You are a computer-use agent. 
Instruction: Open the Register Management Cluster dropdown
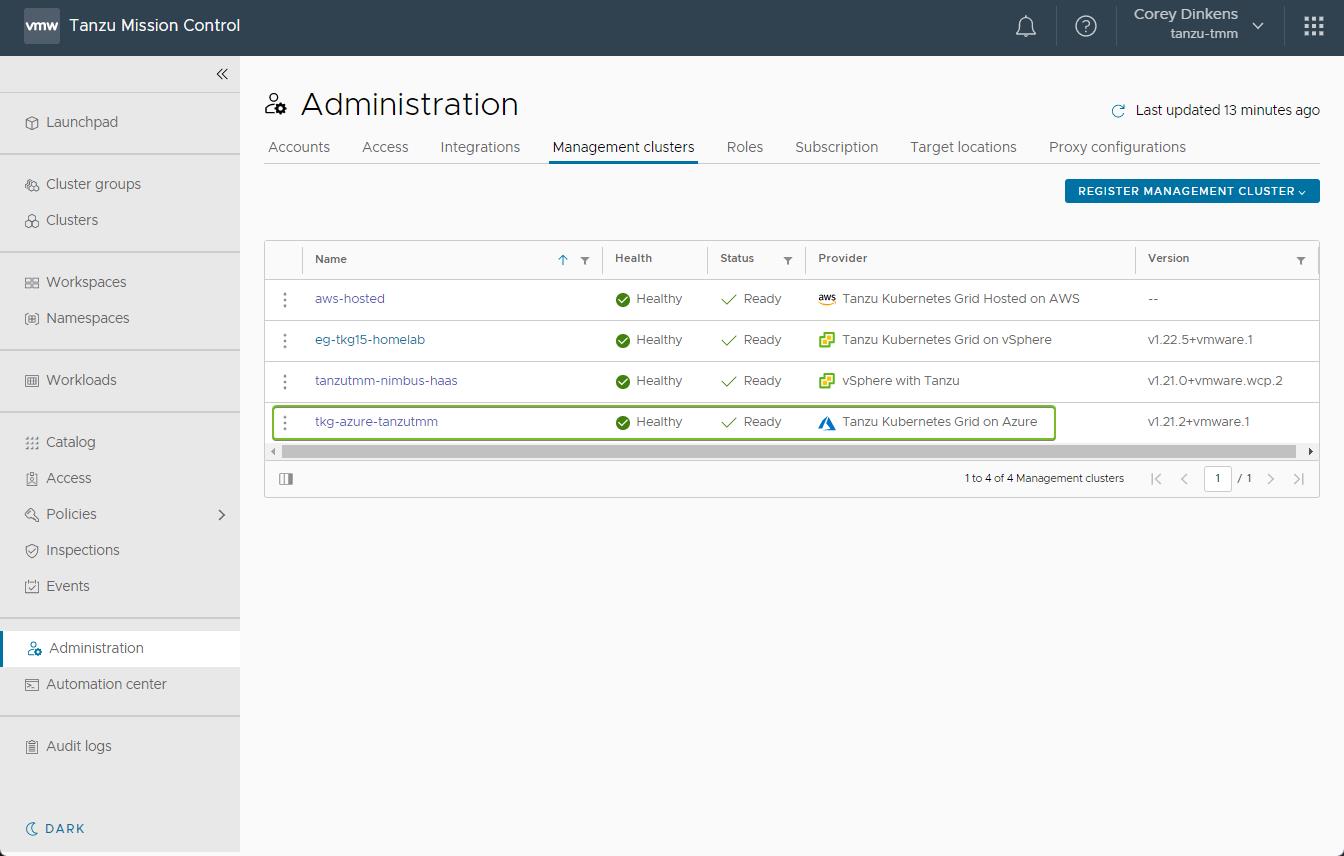pos(1192,191)
